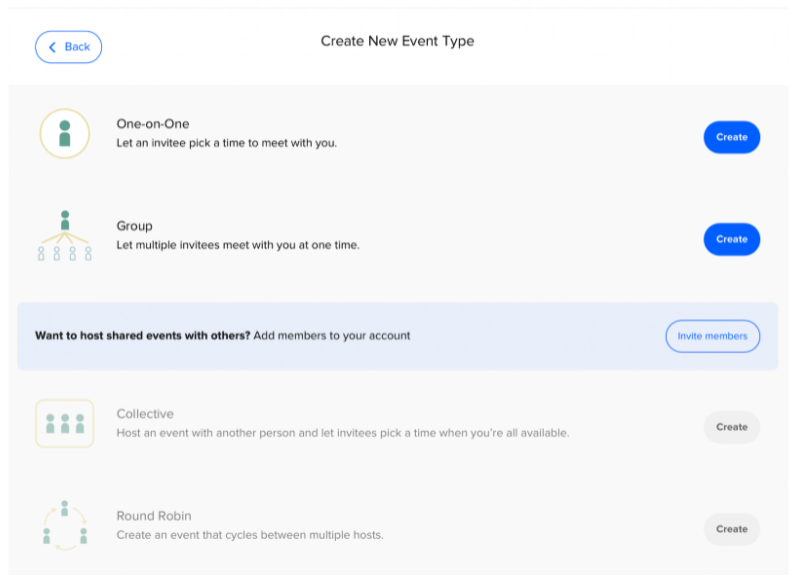Click the Create New Event Type heading
Viewport: 794px width, 583px height.
click(x=398, y=41)
